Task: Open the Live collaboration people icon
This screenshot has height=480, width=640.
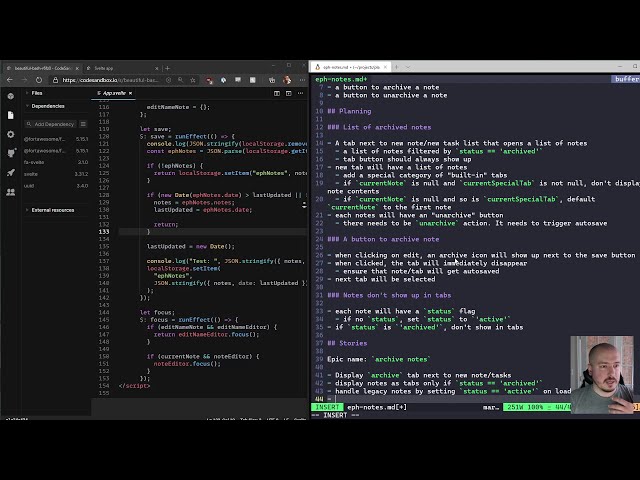Action: click(11, 191)
